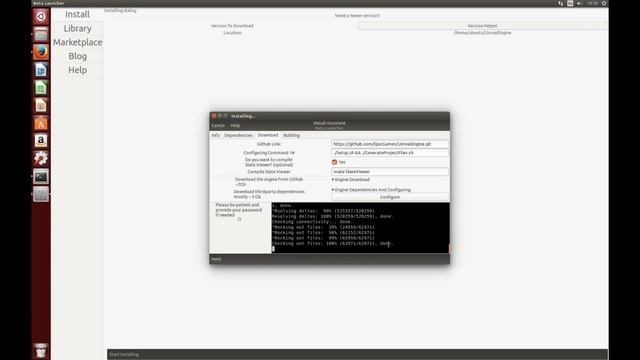The image size is (640, 360).
Task: Open the Blog section in sidebar
Action: coord(78,56)
